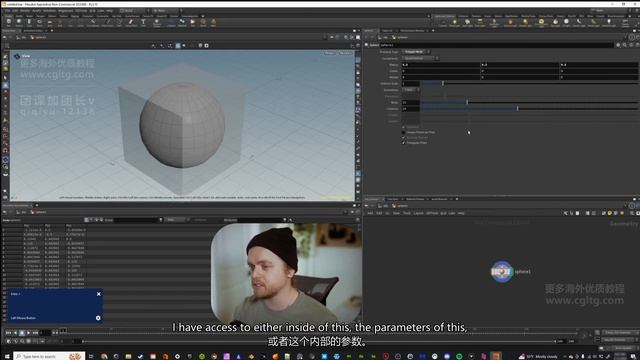This screenshot has height=360, width=640.
Task: Open the Windows Start menu
Action: click(7, 356)
